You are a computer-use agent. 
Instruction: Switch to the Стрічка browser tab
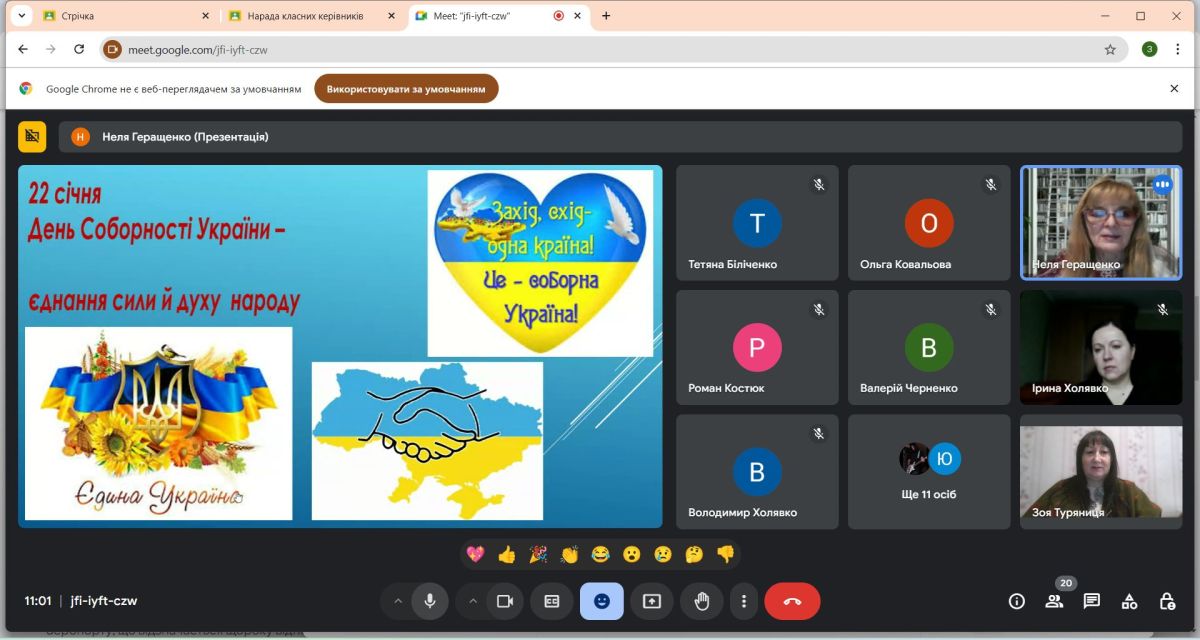(x=120, y=16)
